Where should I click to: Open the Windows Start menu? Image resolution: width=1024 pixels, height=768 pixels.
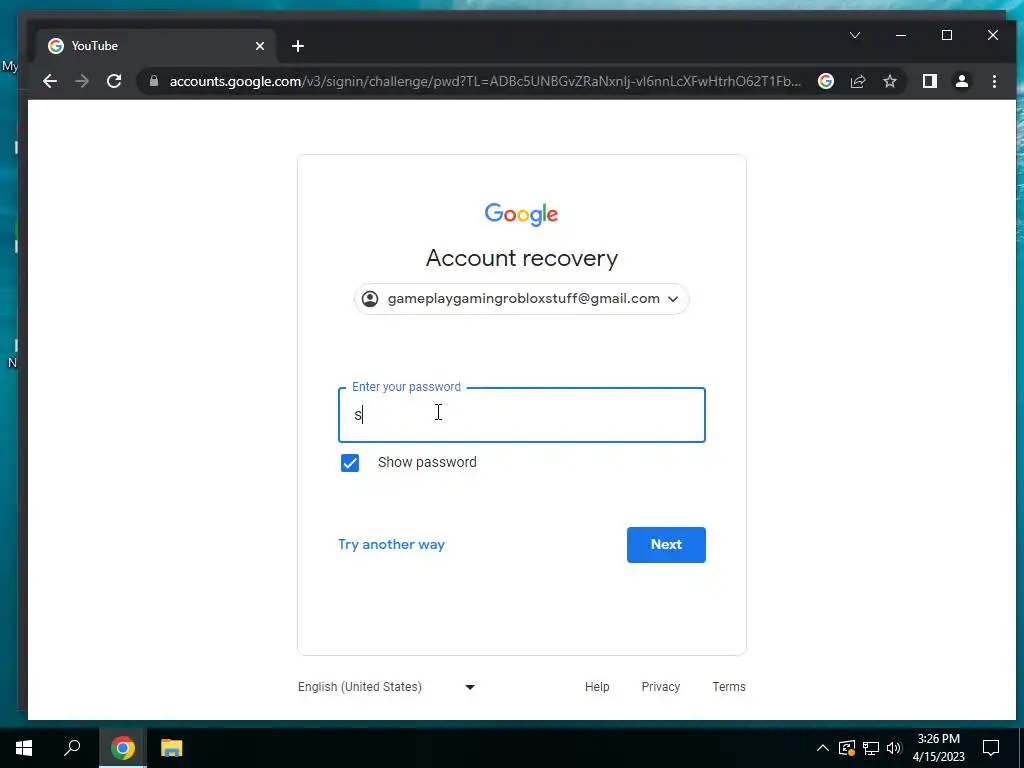(24, 748)
